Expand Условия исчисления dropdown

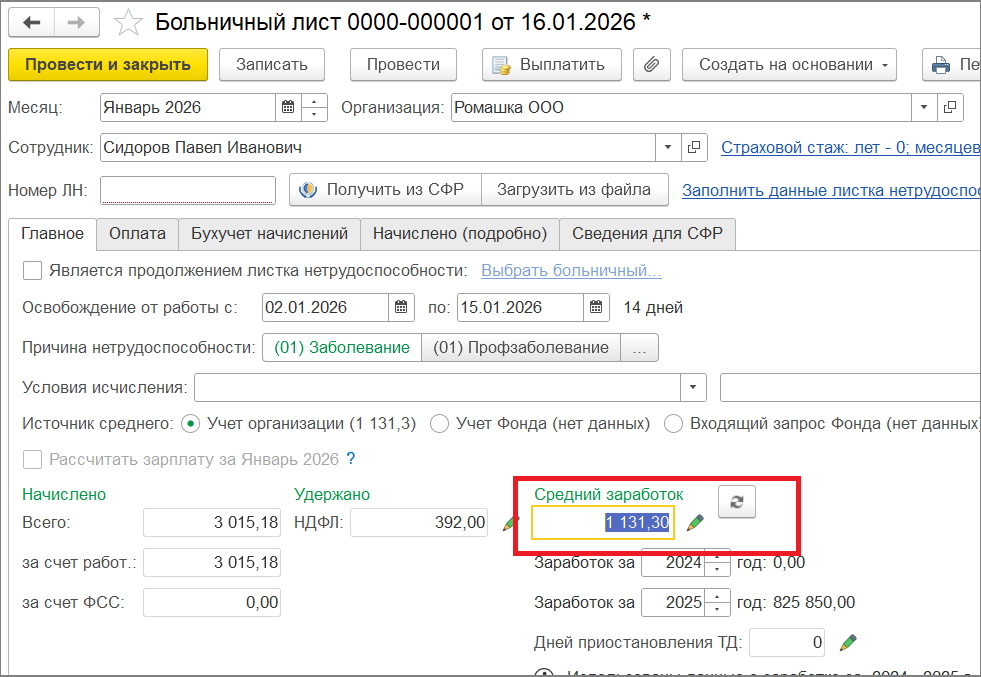(x=693, y=388)
